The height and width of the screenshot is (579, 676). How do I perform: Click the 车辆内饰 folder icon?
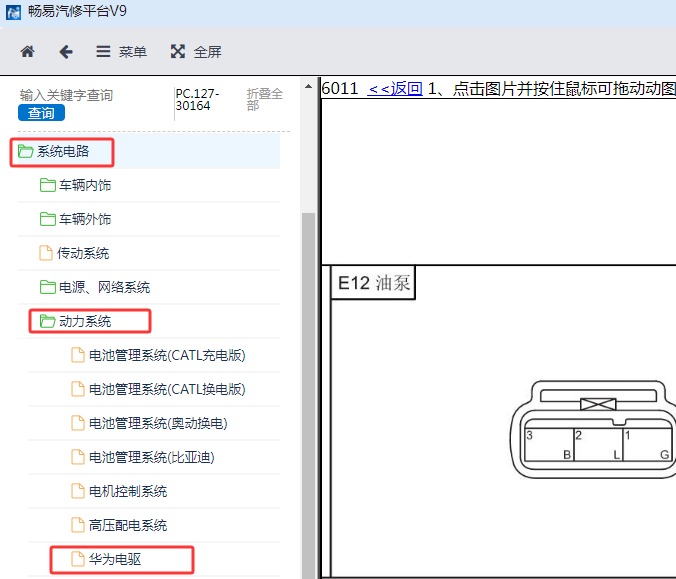point(47,185)
